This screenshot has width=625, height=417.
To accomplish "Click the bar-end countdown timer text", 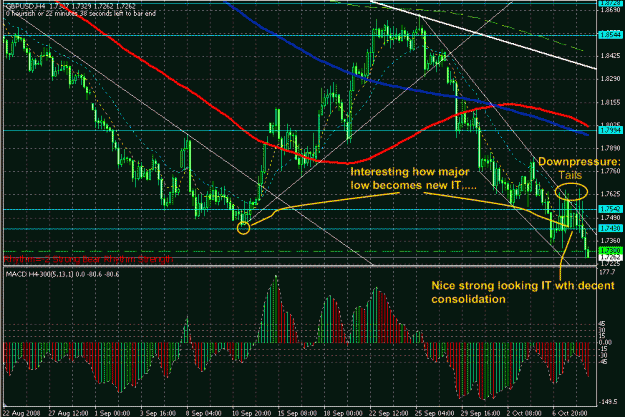I will (x=81, y=14).
